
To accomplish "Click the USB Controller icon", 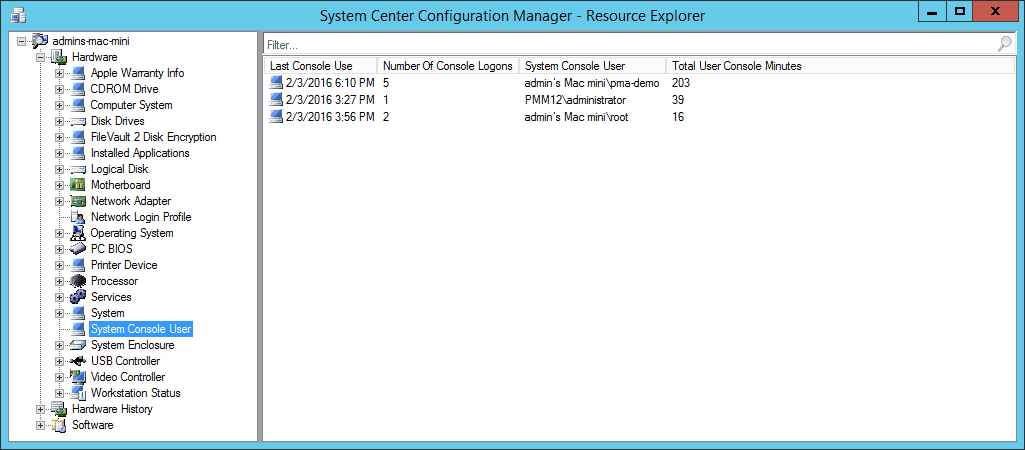I will click(x=78, y=361).
